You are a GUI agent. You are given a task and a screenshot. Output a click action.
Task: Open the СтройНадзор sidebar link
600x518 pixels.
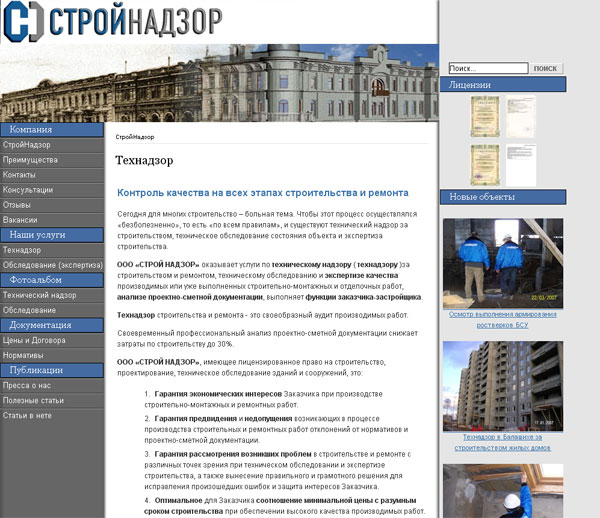[26, 145]
